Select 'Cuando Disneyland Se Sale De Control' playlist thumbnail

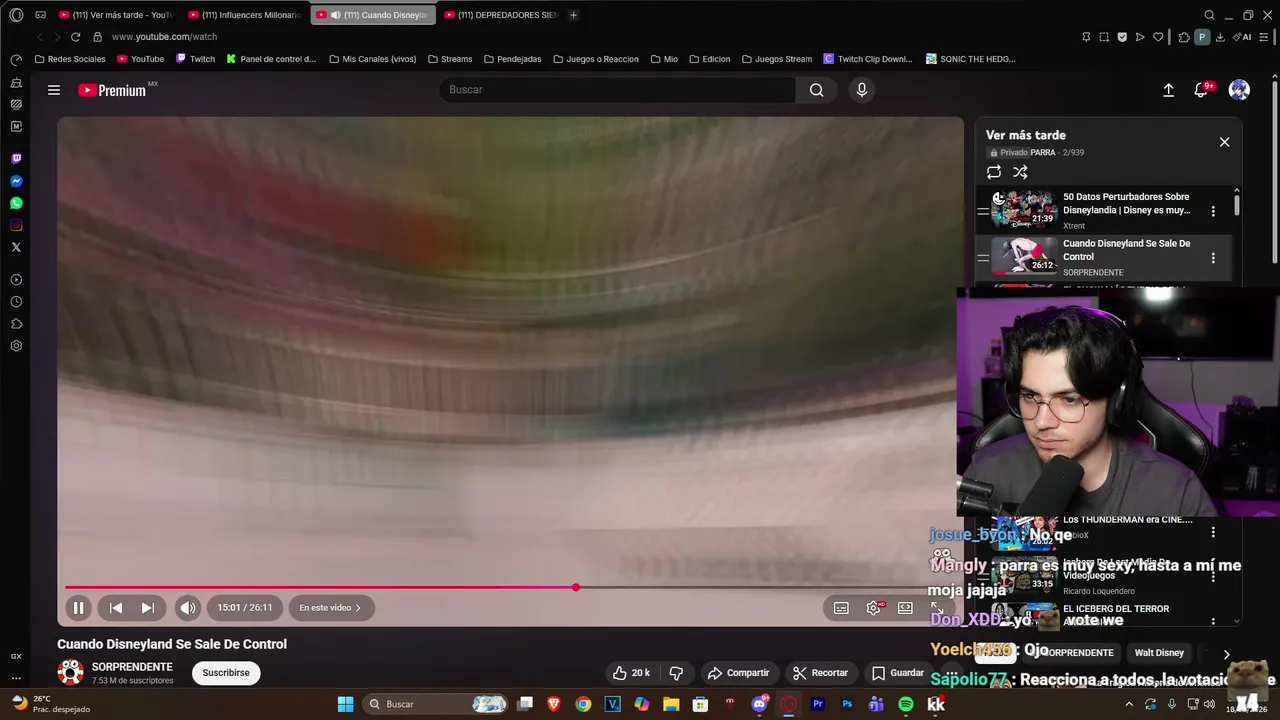[x=1023, y=256]
